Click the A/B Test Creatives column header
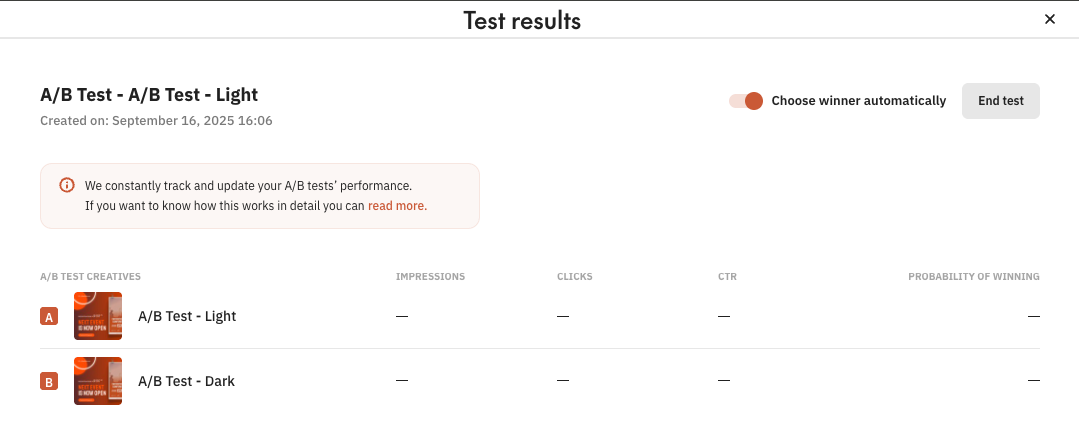The height and width of the screenshot is (425, 1079). point(90,276)
